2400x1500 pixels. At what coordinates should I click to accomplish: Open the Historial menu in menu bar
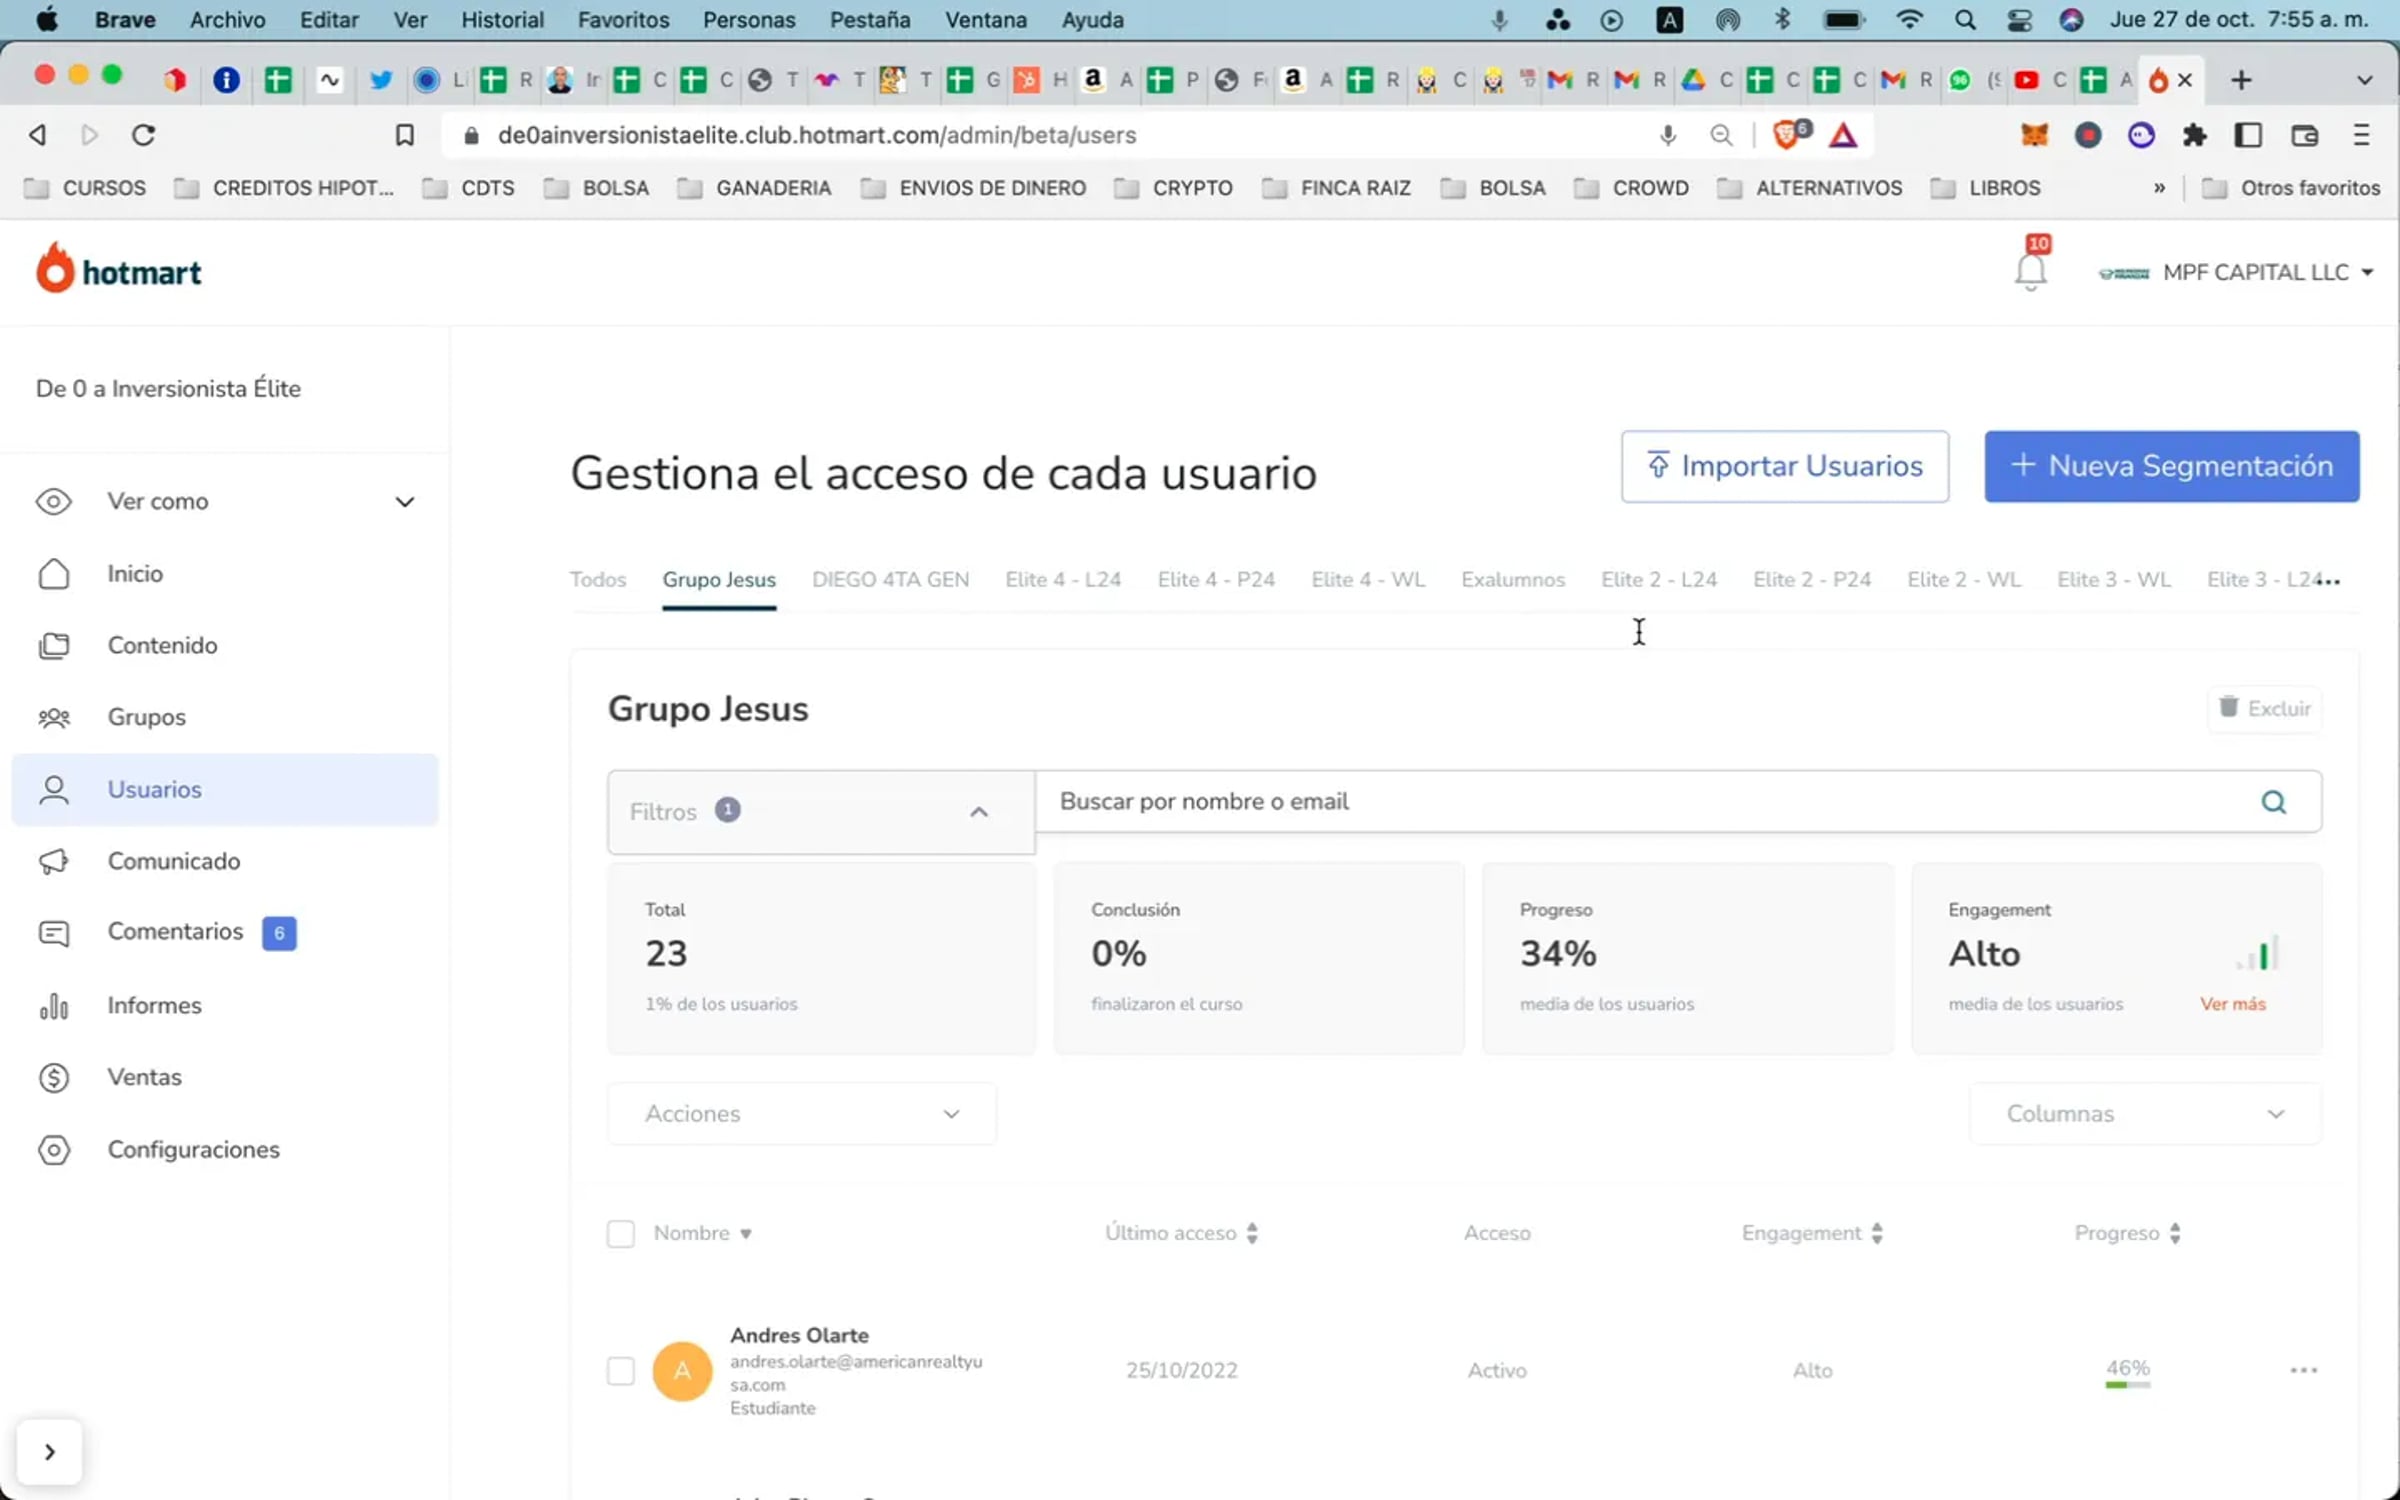tap(502, 20)
